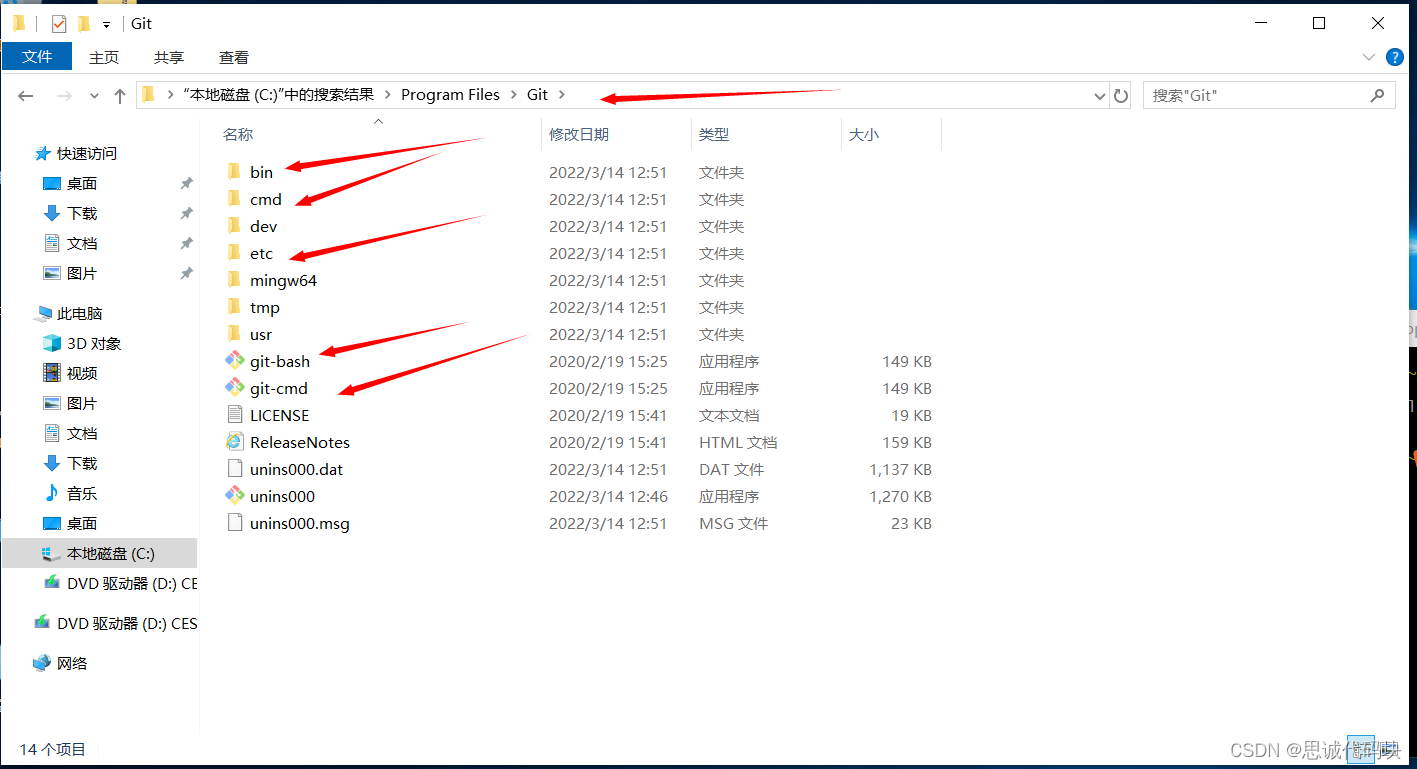Navigate to Program Files via breadcrumb
This screenshot has width=1417, height=769.
450,94
